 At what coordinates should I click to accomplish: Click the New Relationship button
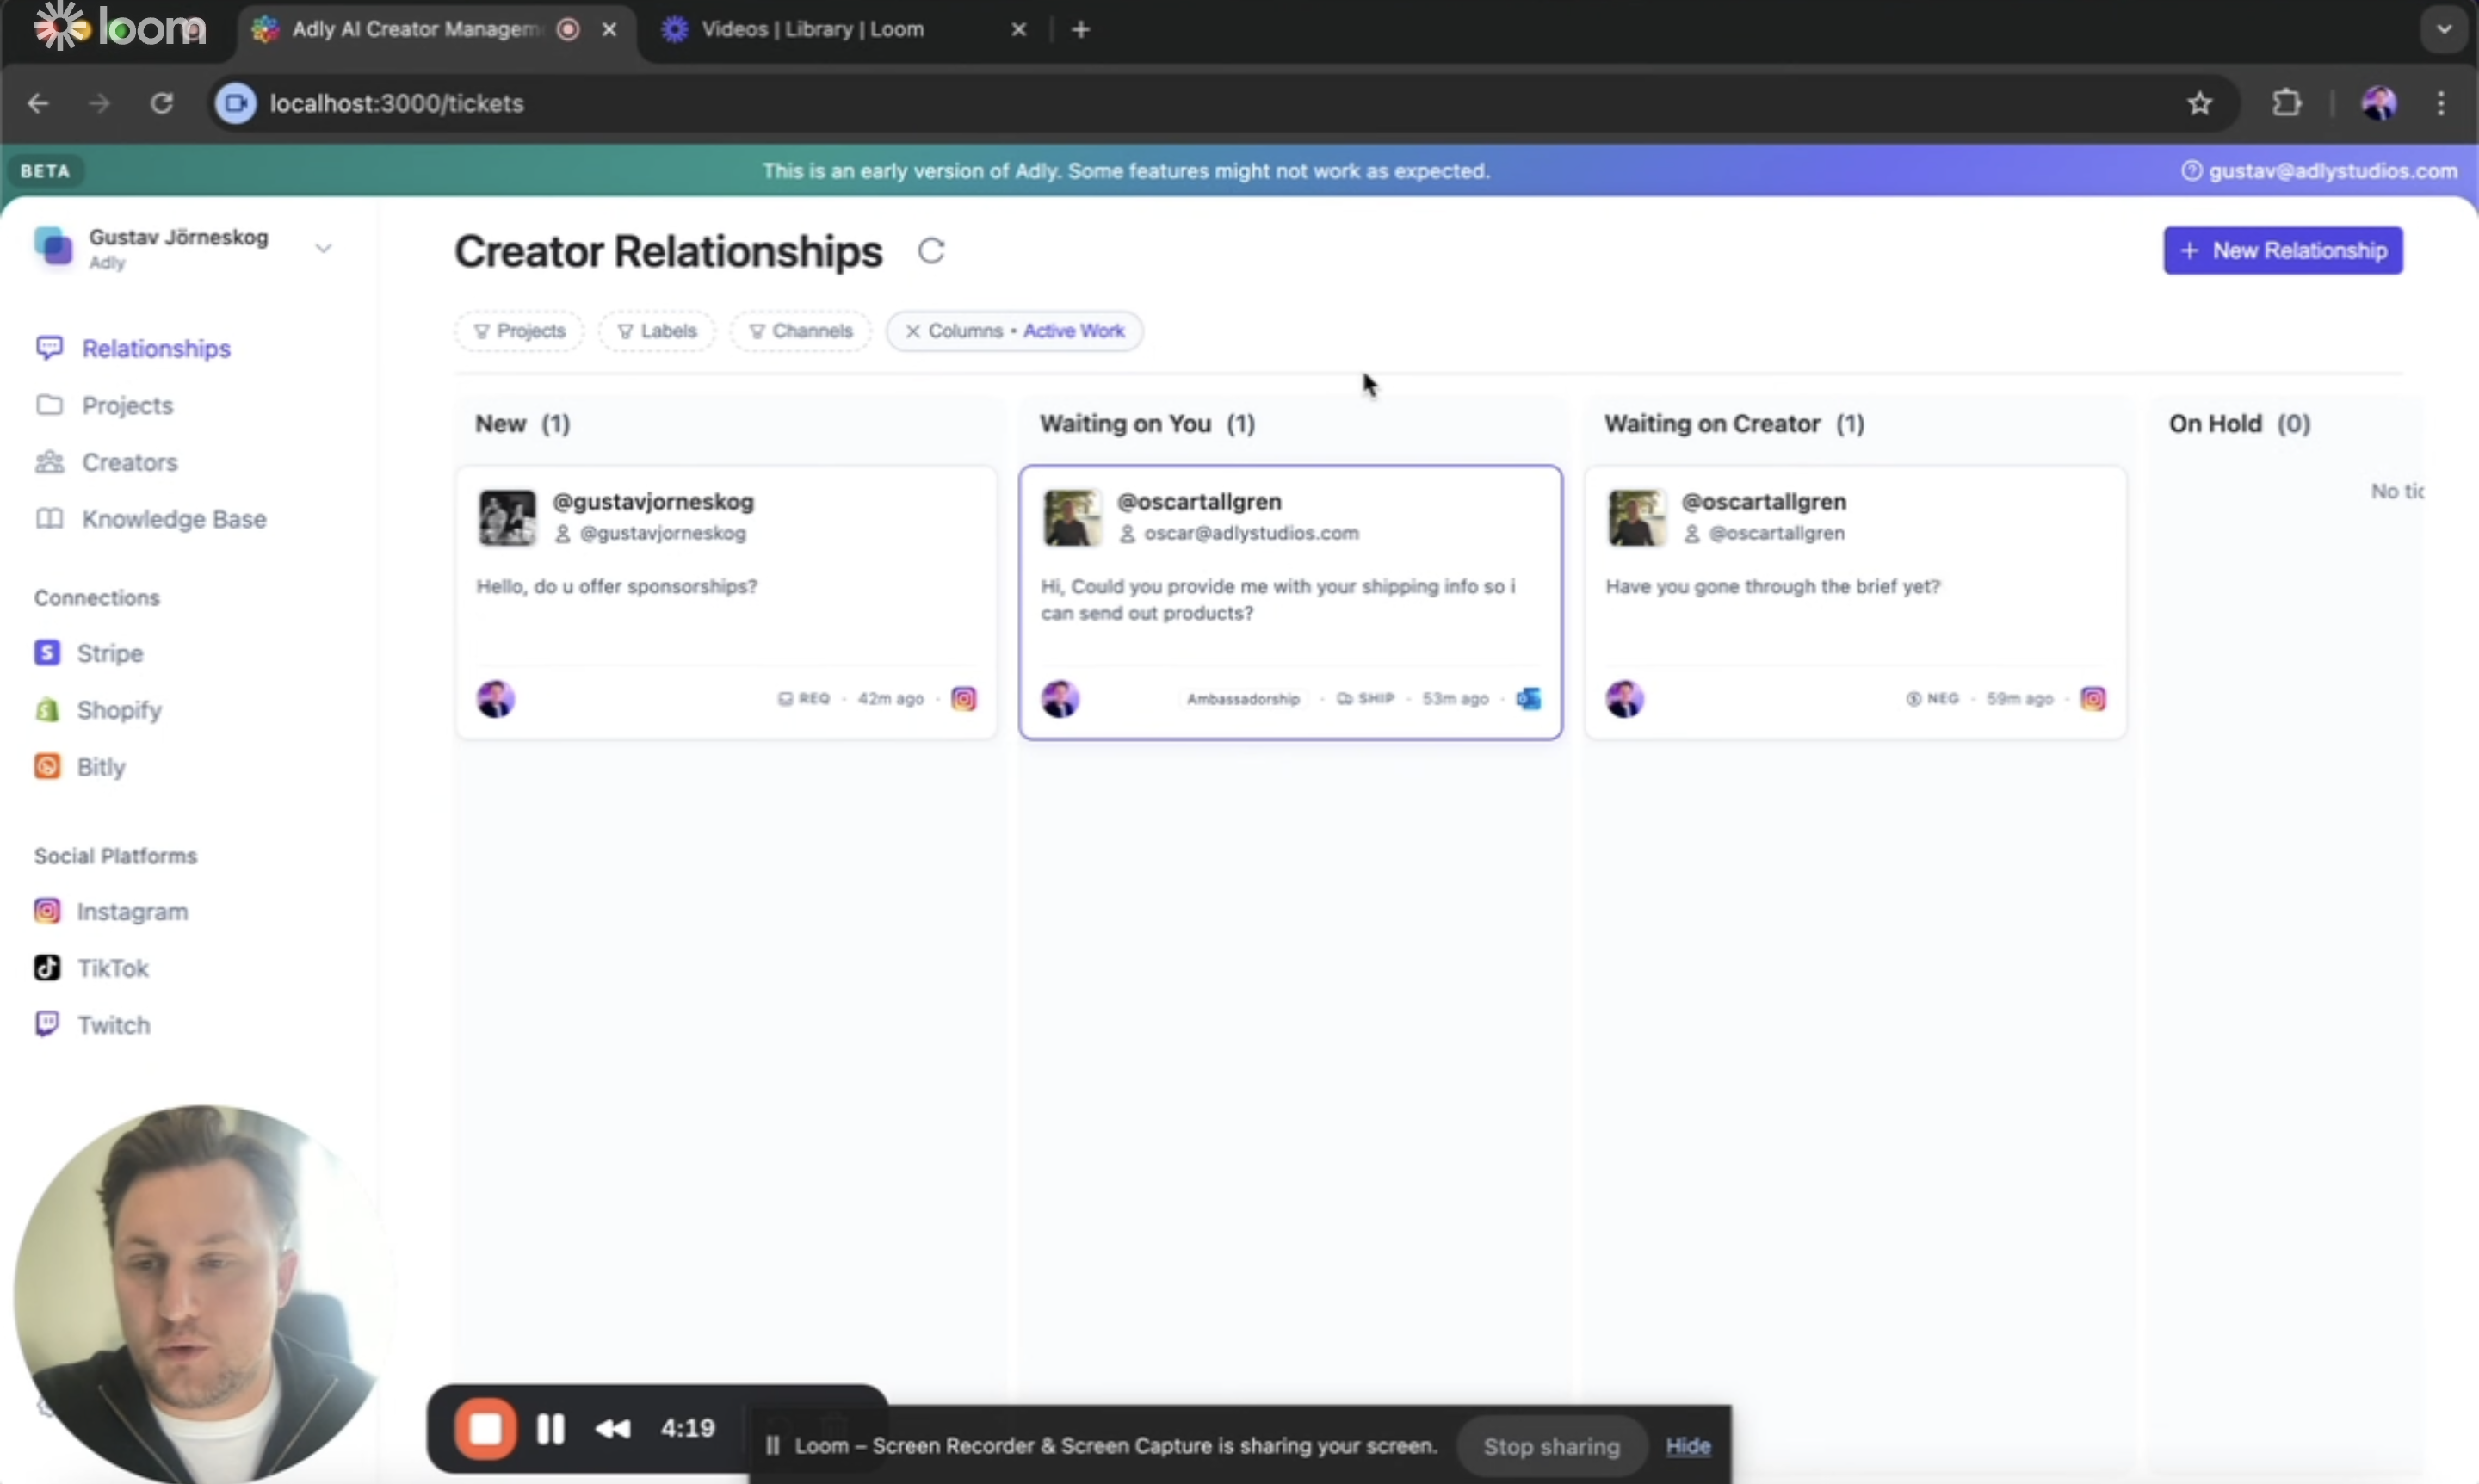point(2283,250)
